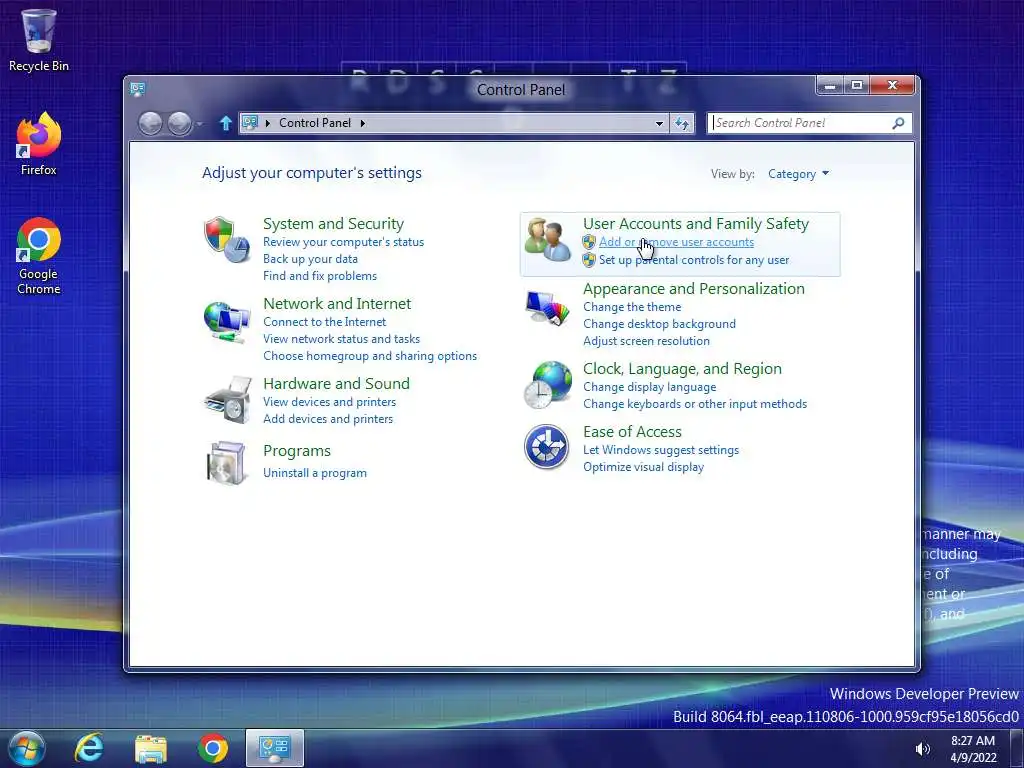Click Change keyboards or other input methods

[695, 404]
